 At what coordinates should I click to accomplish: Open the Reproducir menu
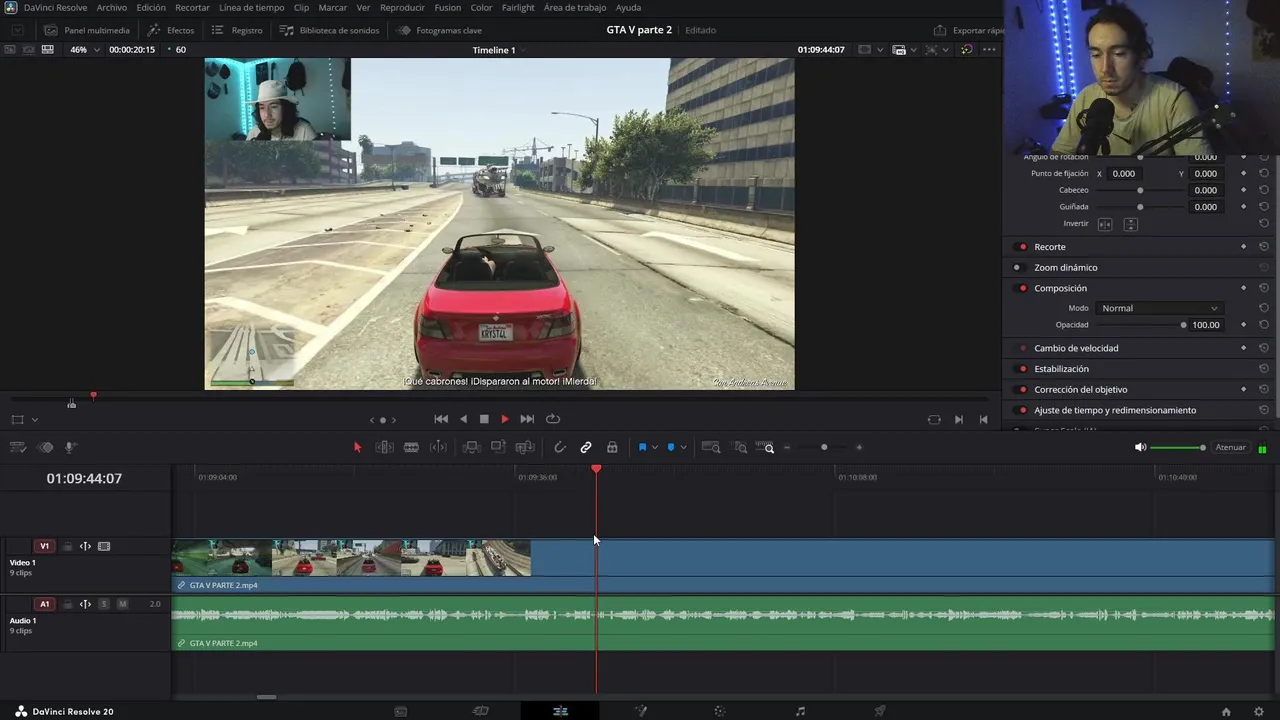pyautogui.click(x=402, y=8)
